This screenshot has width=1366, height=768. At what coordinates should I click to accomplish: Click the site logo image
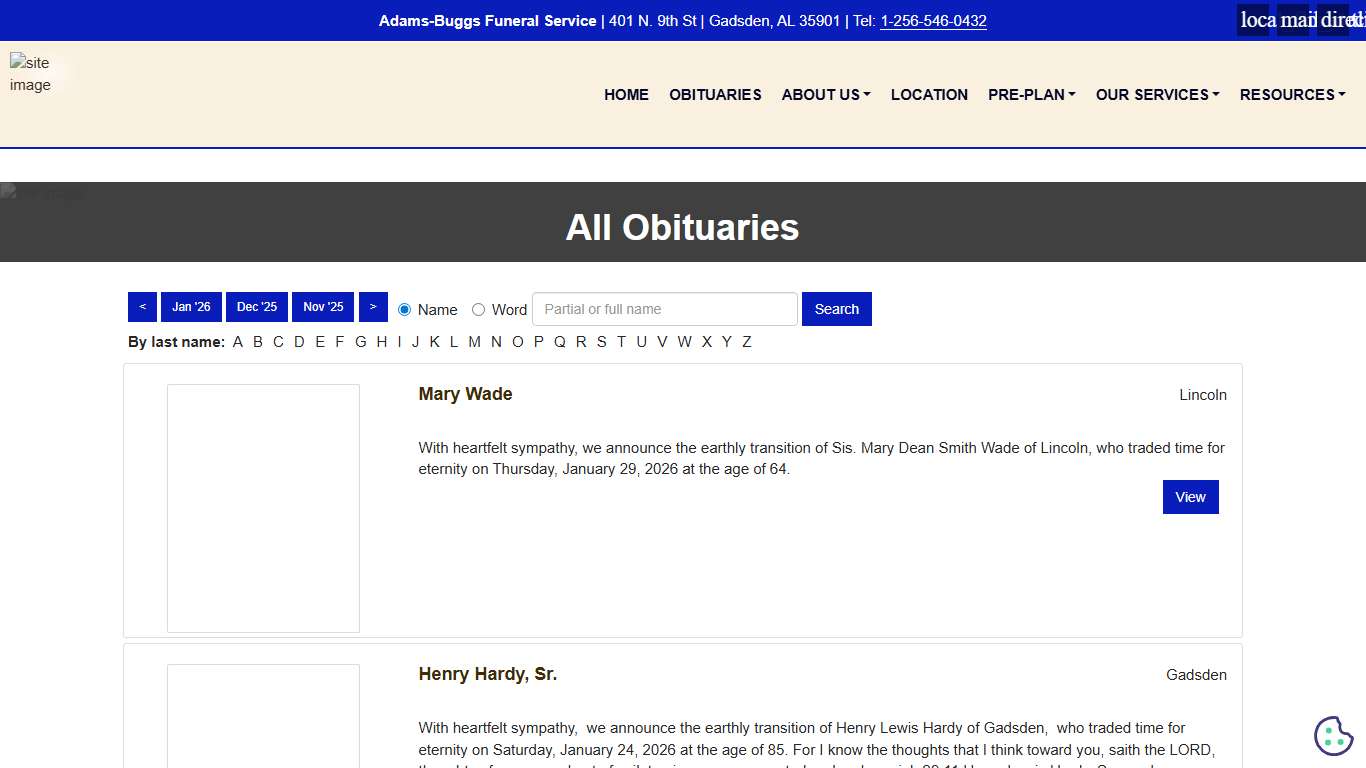tap(31, 72)
